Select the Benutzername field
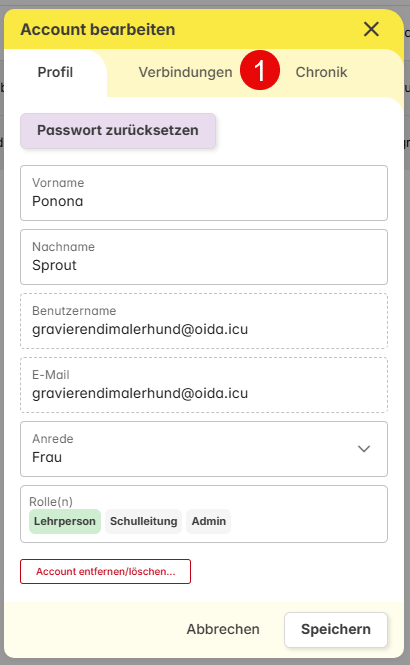 (204, 321)
